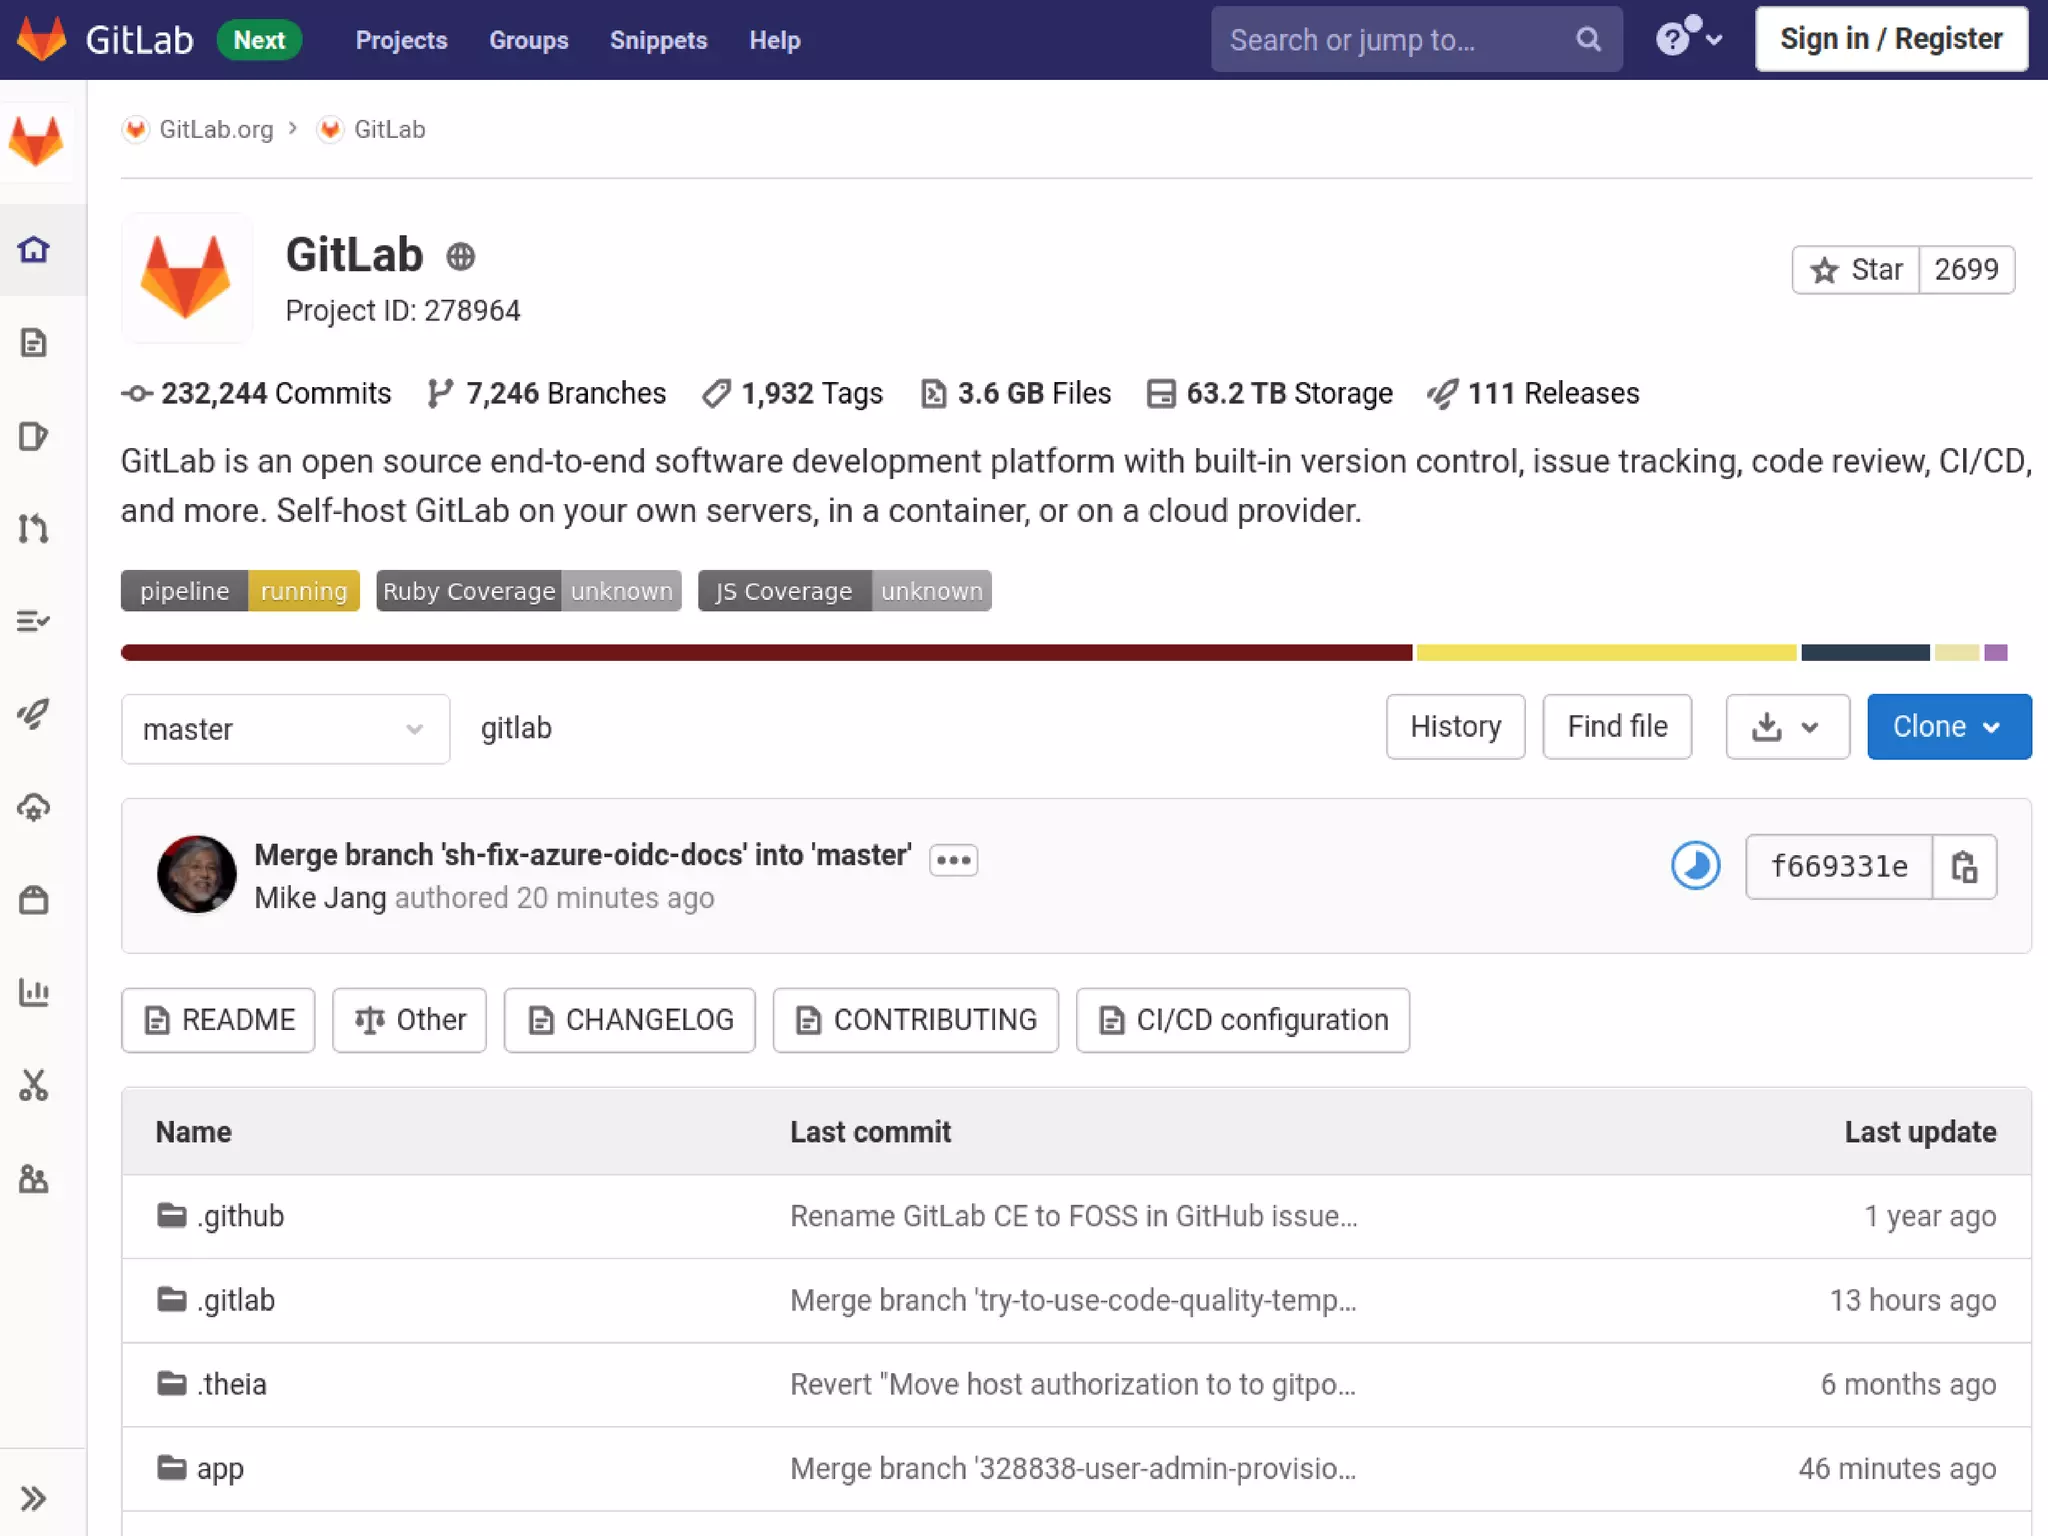
Task: Open the master branch dropdown
Action: click(285, 729)
